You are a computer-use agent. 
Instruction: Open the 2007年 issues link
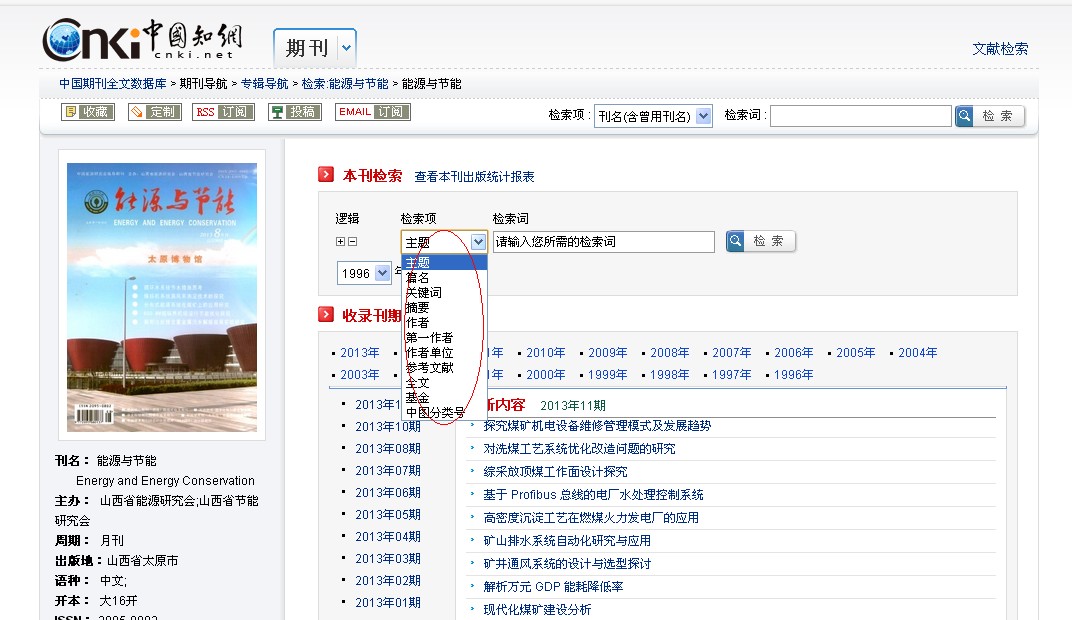732,353
